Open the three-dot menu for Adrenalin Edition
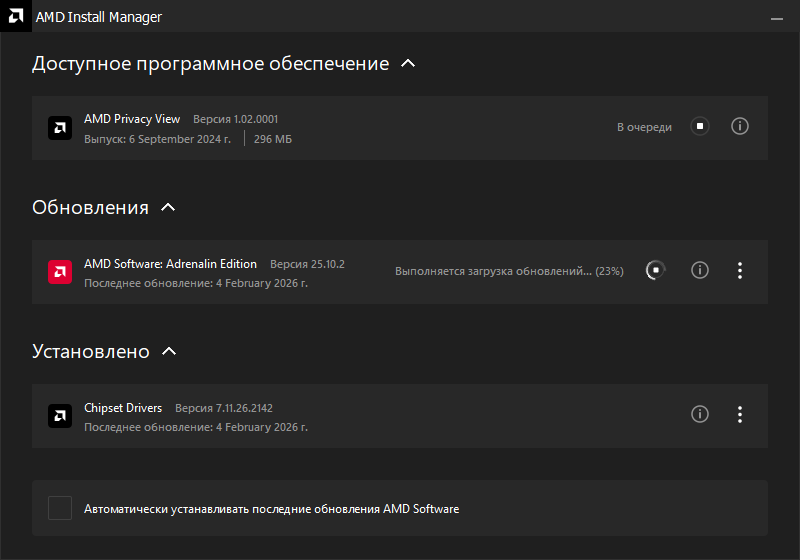 tap(740, 270)
